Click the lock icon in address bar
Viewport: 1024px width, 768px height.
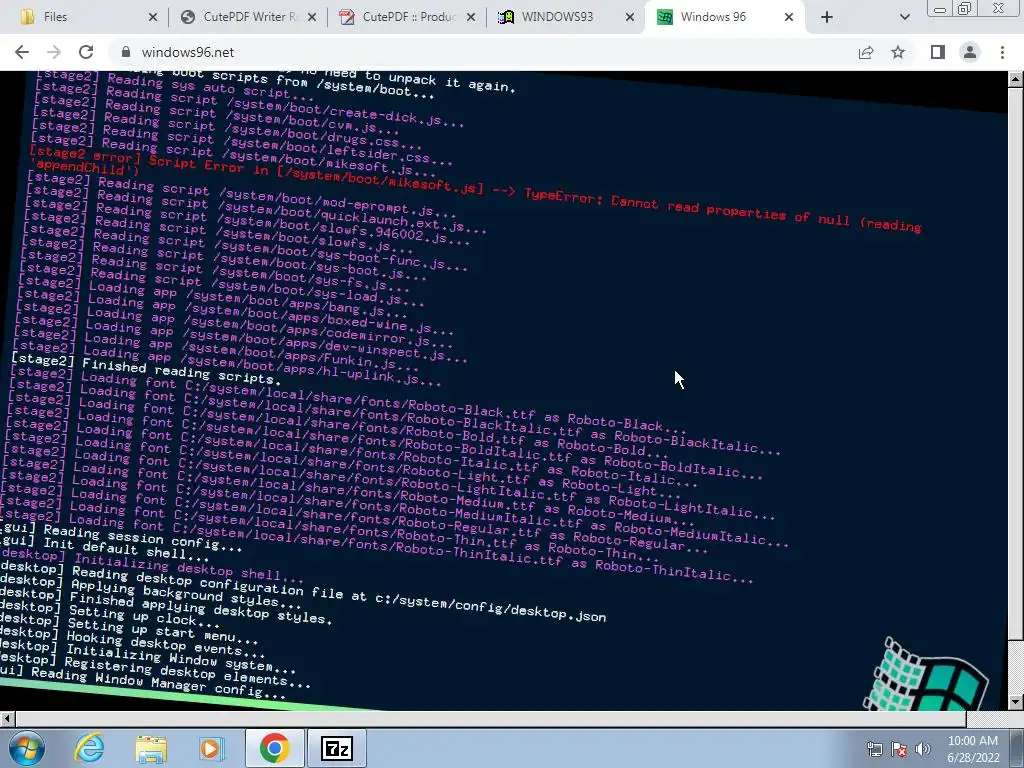[126, 52]
